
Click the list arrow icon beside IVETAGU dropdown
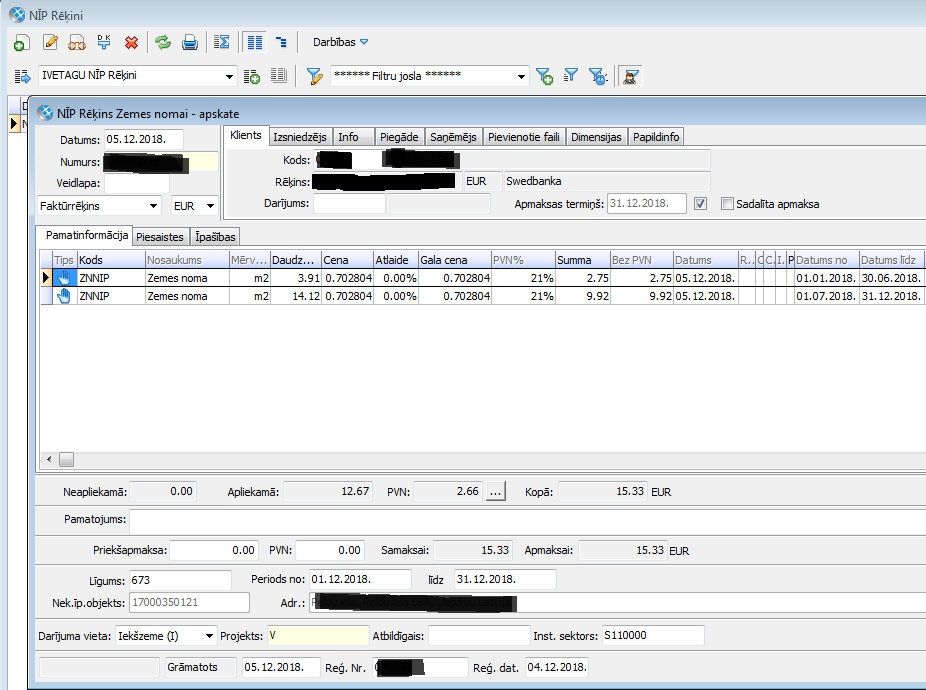click(22, 76)
